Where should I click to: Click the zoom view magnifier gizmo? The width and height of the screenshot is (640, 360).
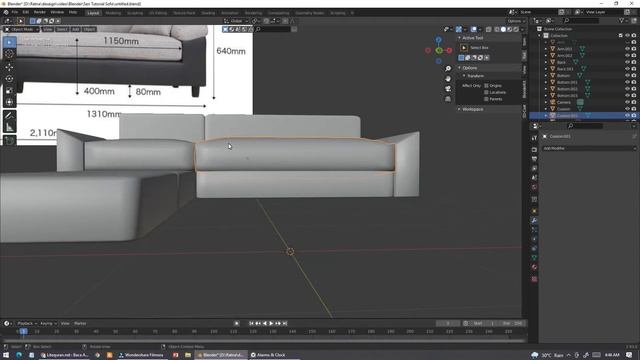click(448, 69)
